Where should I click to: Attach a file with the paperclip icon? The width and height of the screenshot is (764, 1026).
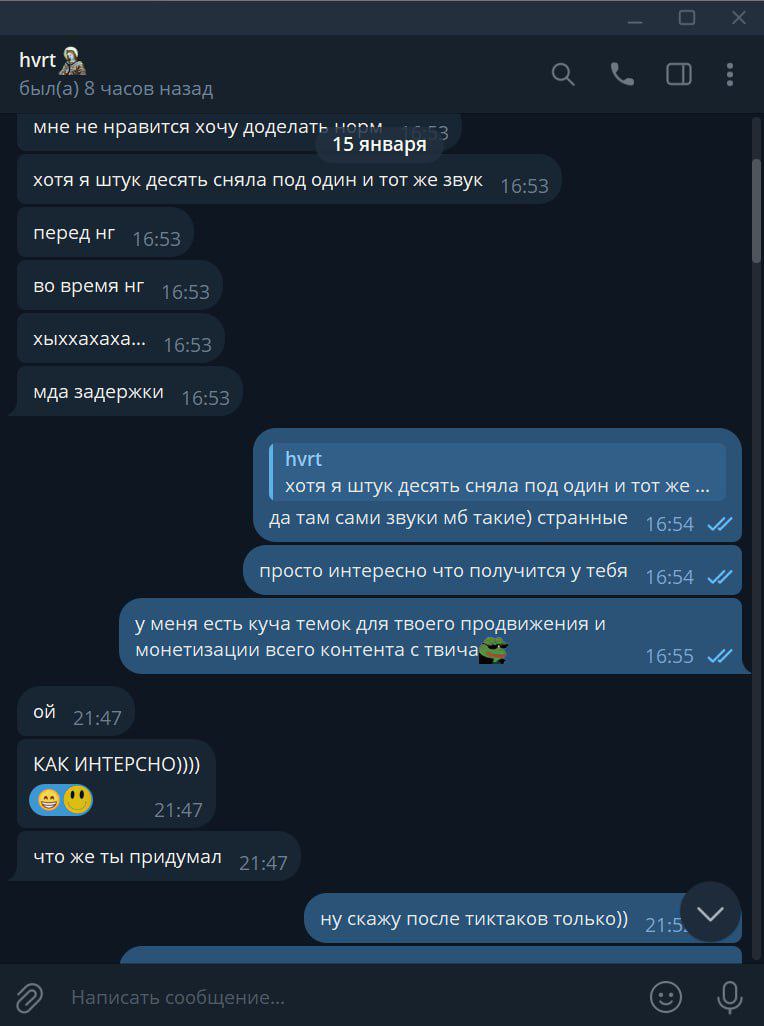click(29, 997)
